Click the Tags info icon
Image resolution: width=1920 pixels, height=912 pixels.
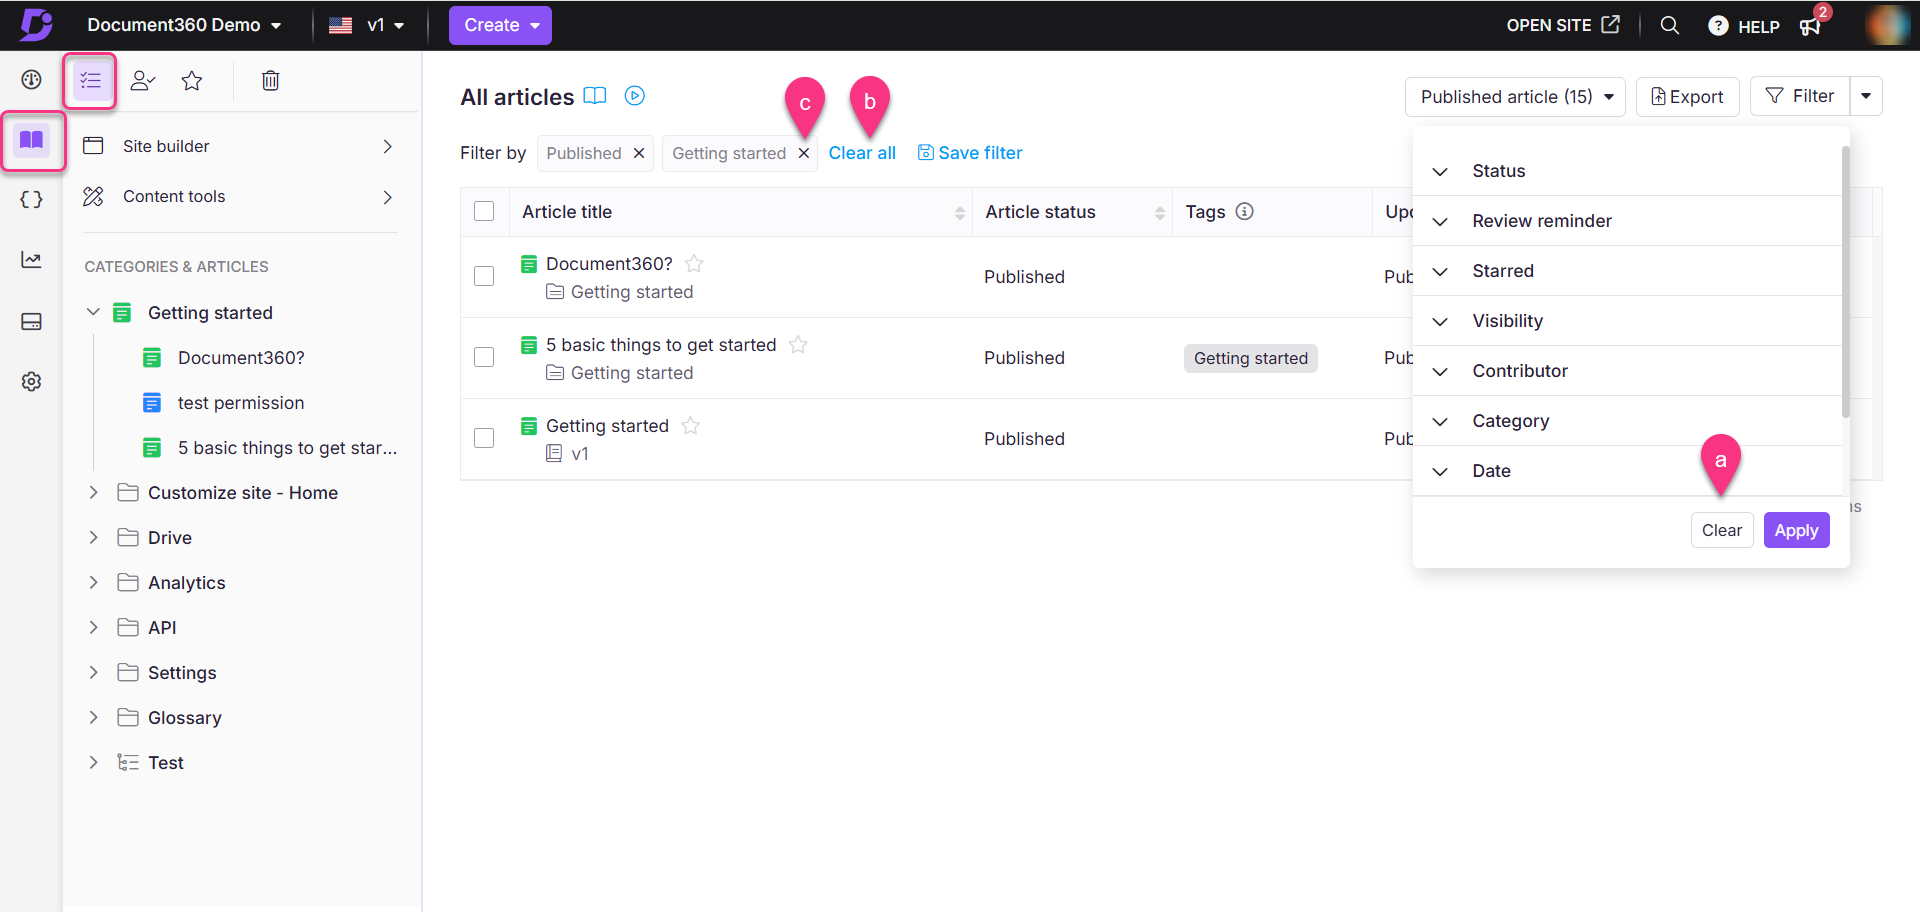tap(1245, 211)
